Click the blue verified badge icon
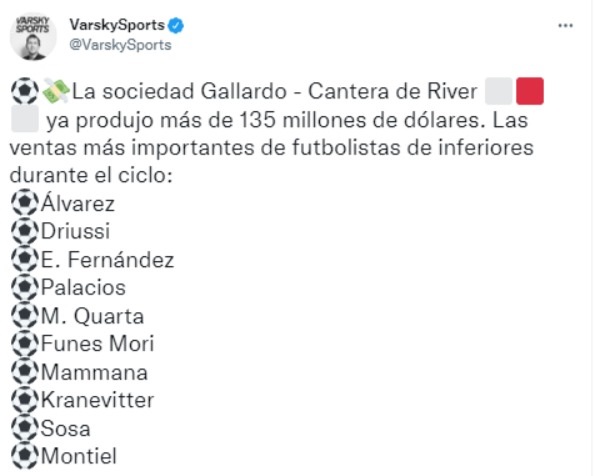 (x=176, y=25)
